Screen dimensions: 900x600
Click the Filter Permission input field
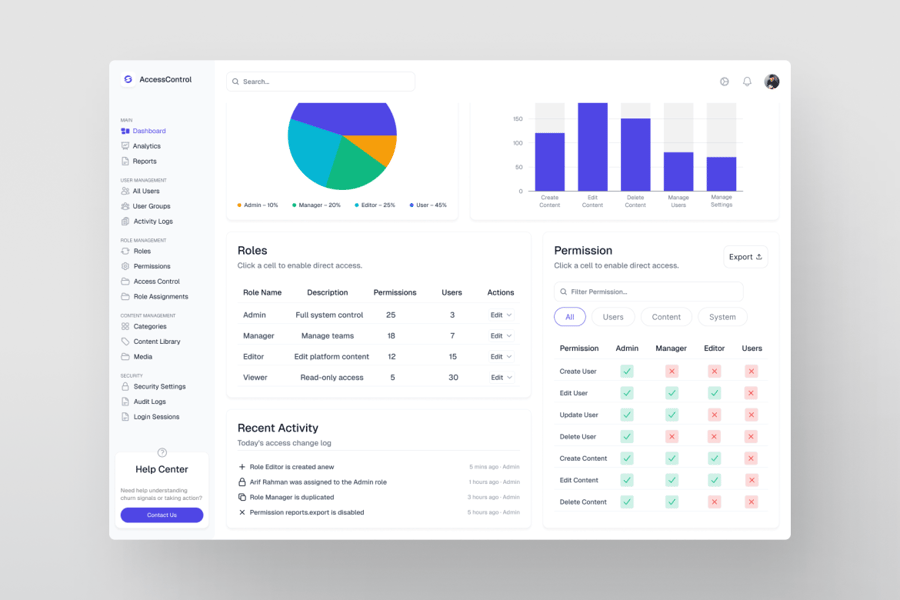click(648, 292)
